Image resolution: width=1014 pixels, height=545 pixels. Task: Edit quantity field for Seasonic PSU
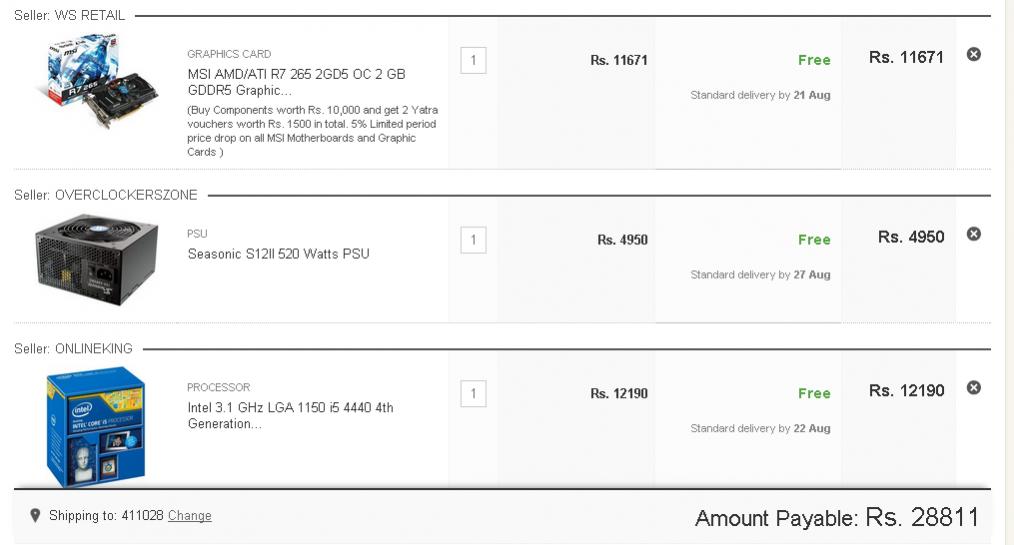(x=473, y=240)
